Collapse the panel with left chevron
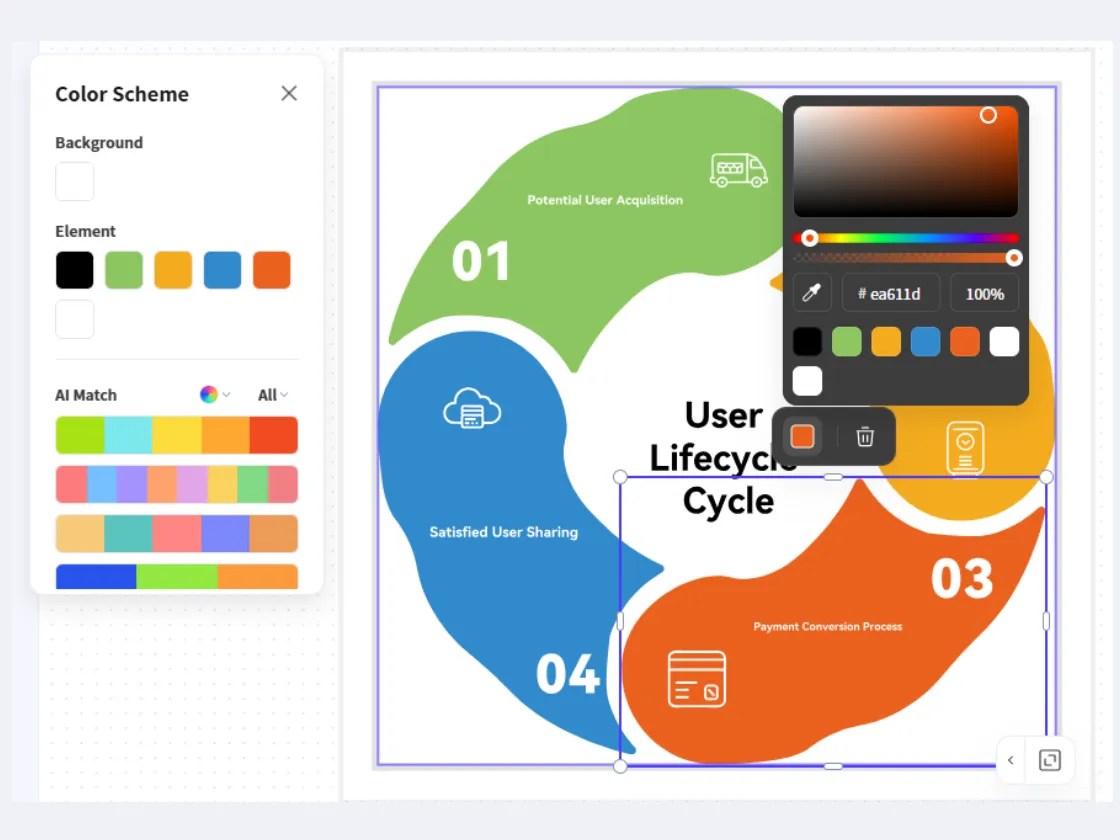The image size is (1120, 840). point(1011,760)
